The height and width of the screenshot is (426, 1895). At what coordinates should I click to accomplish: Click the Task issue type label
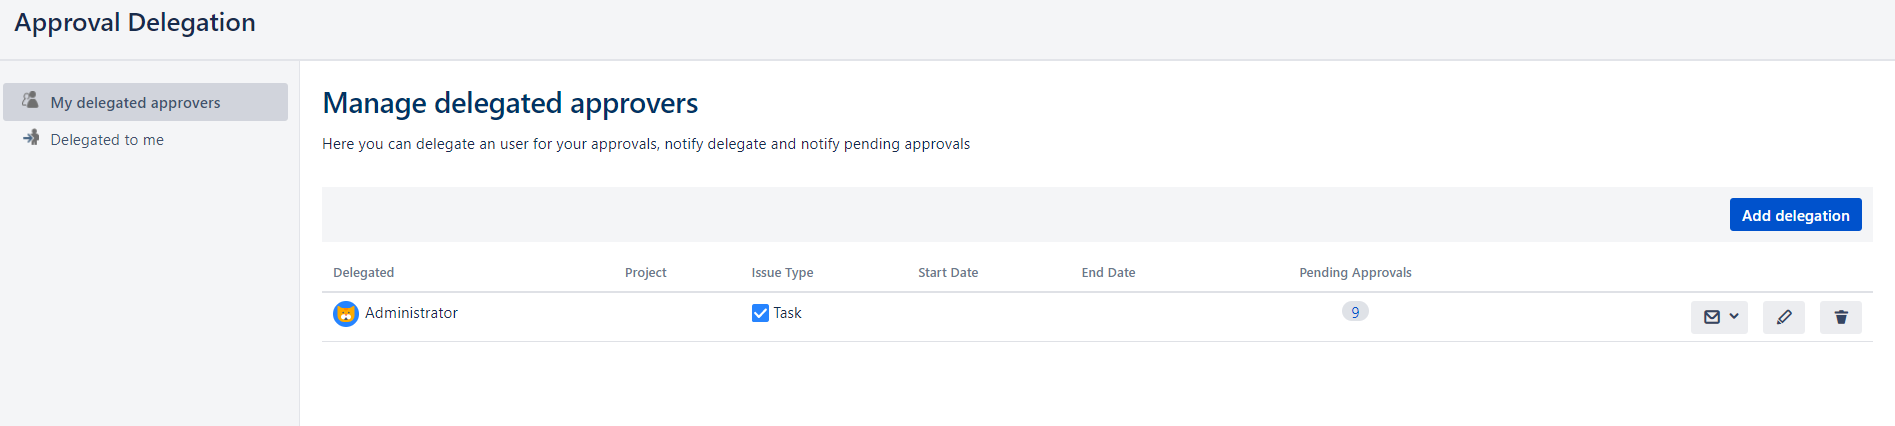tap(788, 313)
